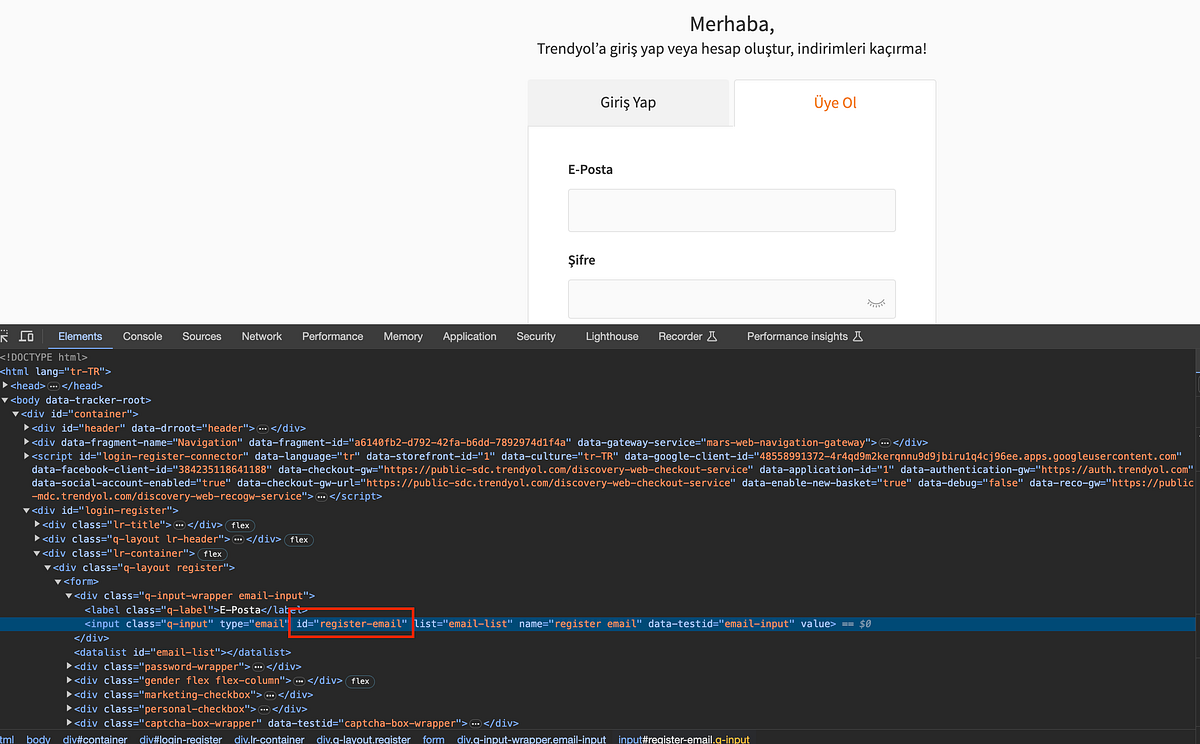Screen dimensions: 1200x744
Task: Expand the head element
Action: click(5, 385)
